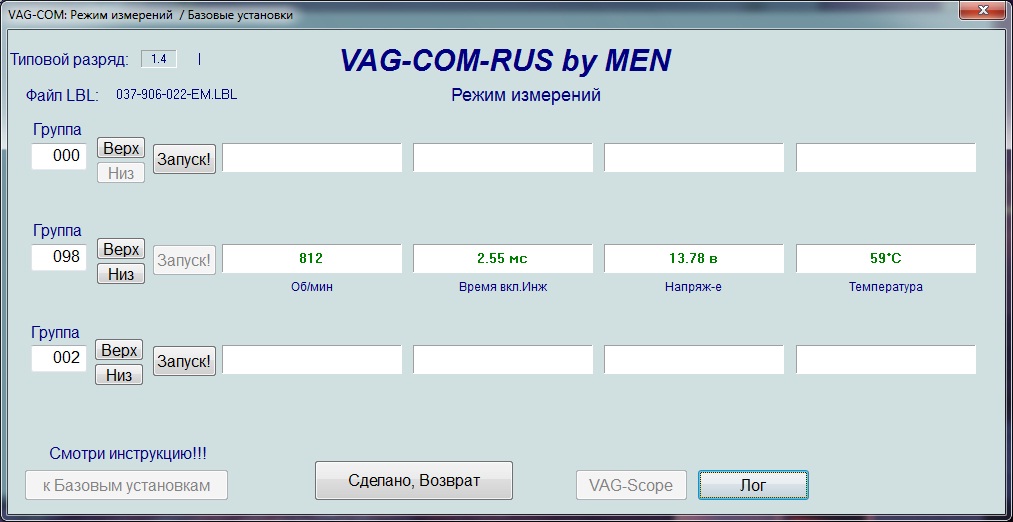
Task: Select the 2.55 мс injection time value
Action: coord(503,258)
